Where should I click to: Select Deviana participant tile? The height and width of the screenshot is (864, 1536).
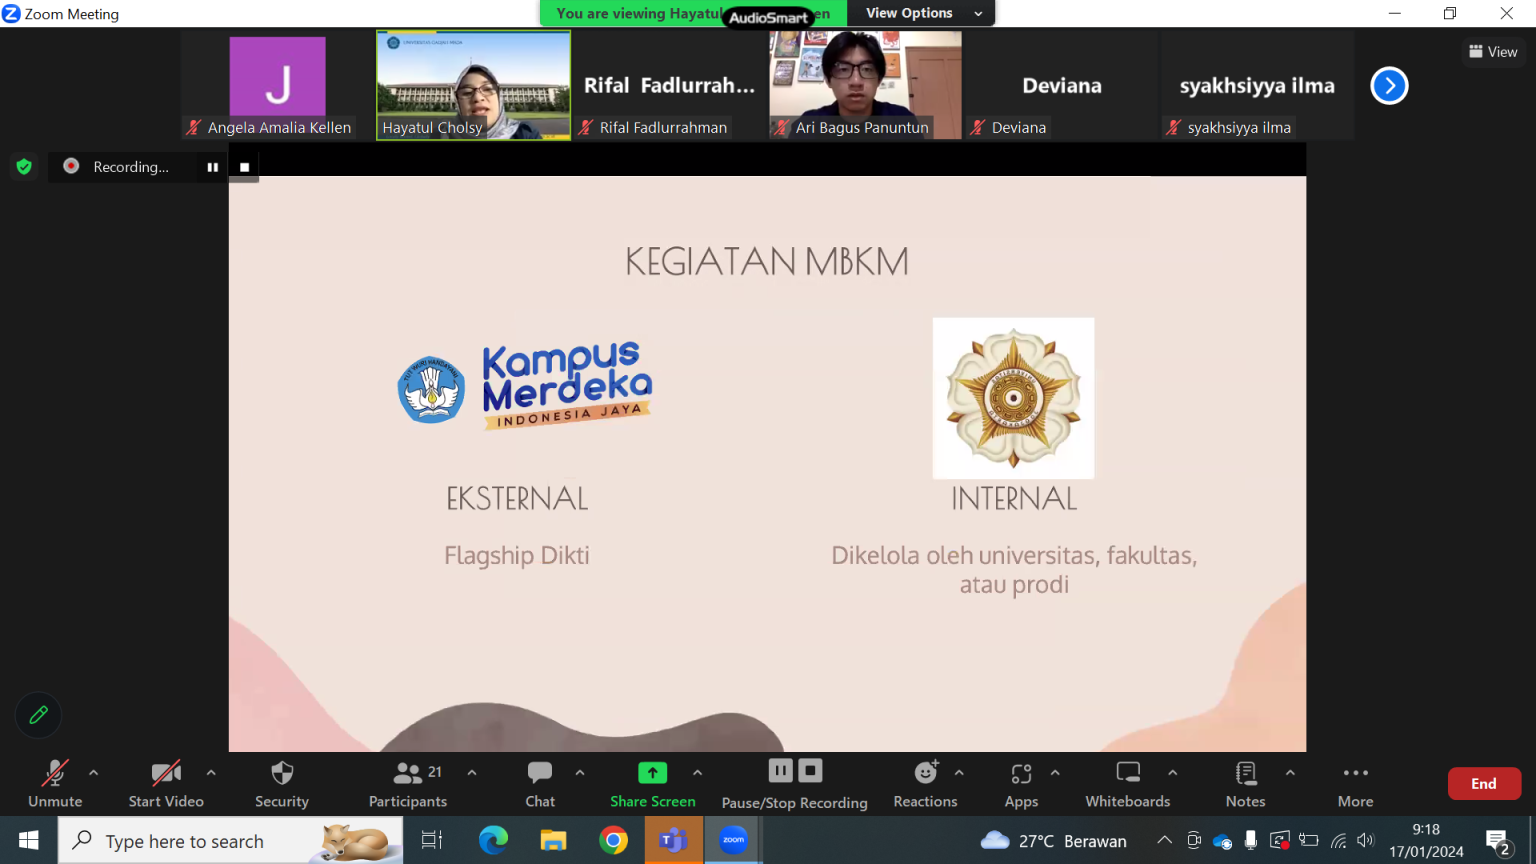tap(1061, 85)
